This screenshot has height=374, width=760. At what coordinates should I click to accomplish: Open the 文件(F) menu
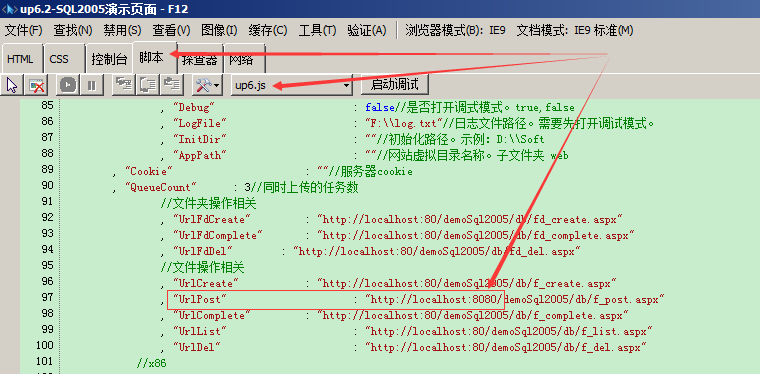point(24,31)
